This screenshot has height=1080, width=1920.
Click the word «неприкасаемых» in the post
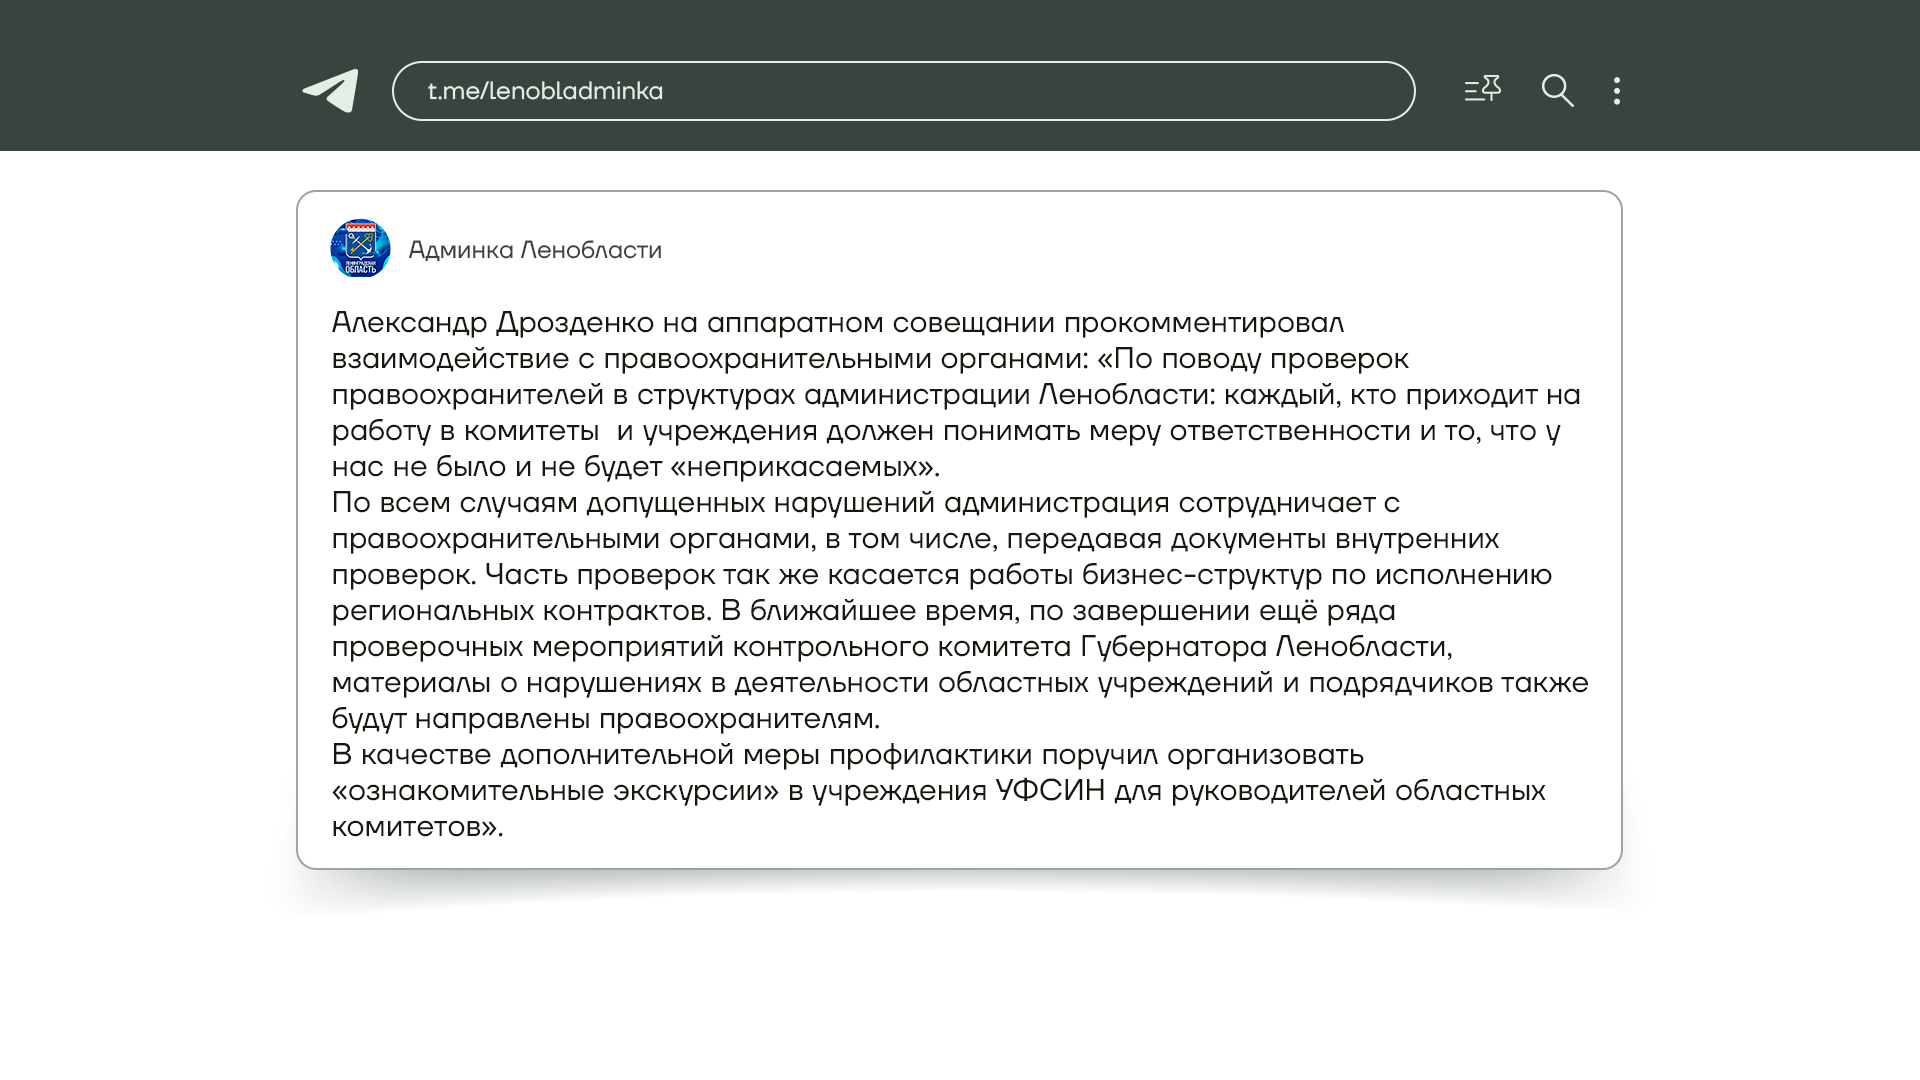click(x=802, y=467)
